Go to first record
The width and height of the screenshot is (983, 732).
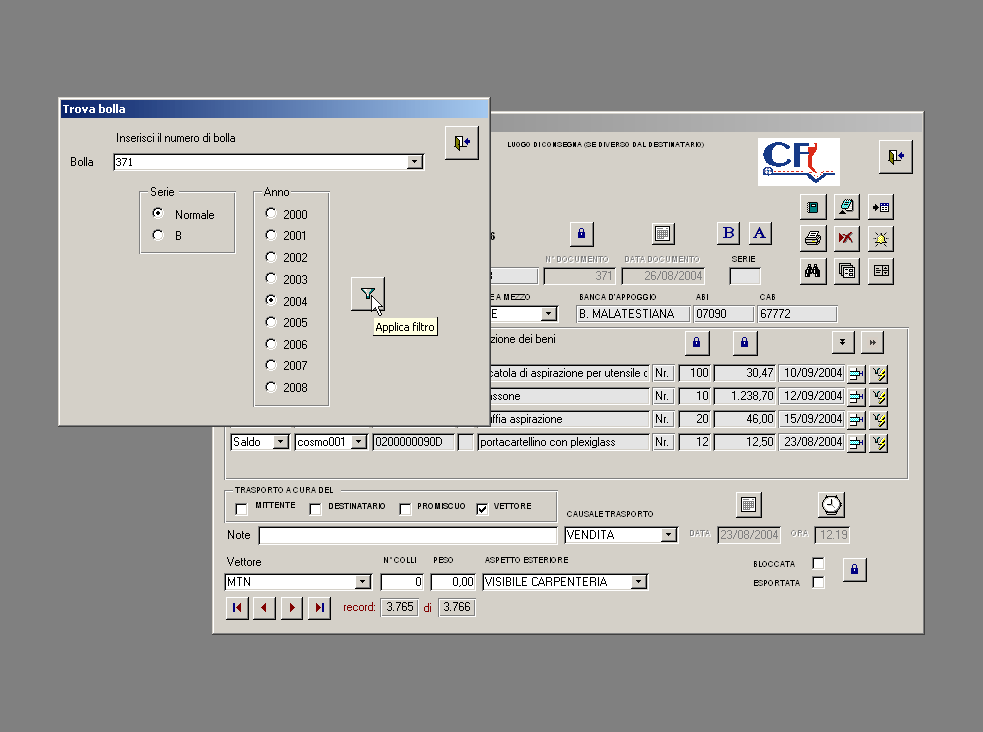point(237,607)
